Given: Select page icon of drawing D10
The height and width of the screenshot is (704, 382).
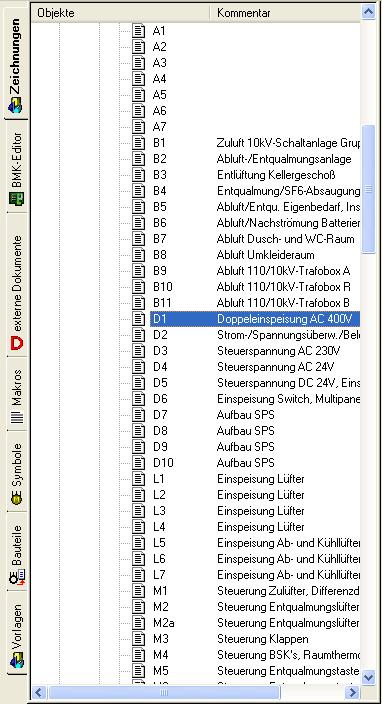Looking at the screenshot, I should pos(139,463).
